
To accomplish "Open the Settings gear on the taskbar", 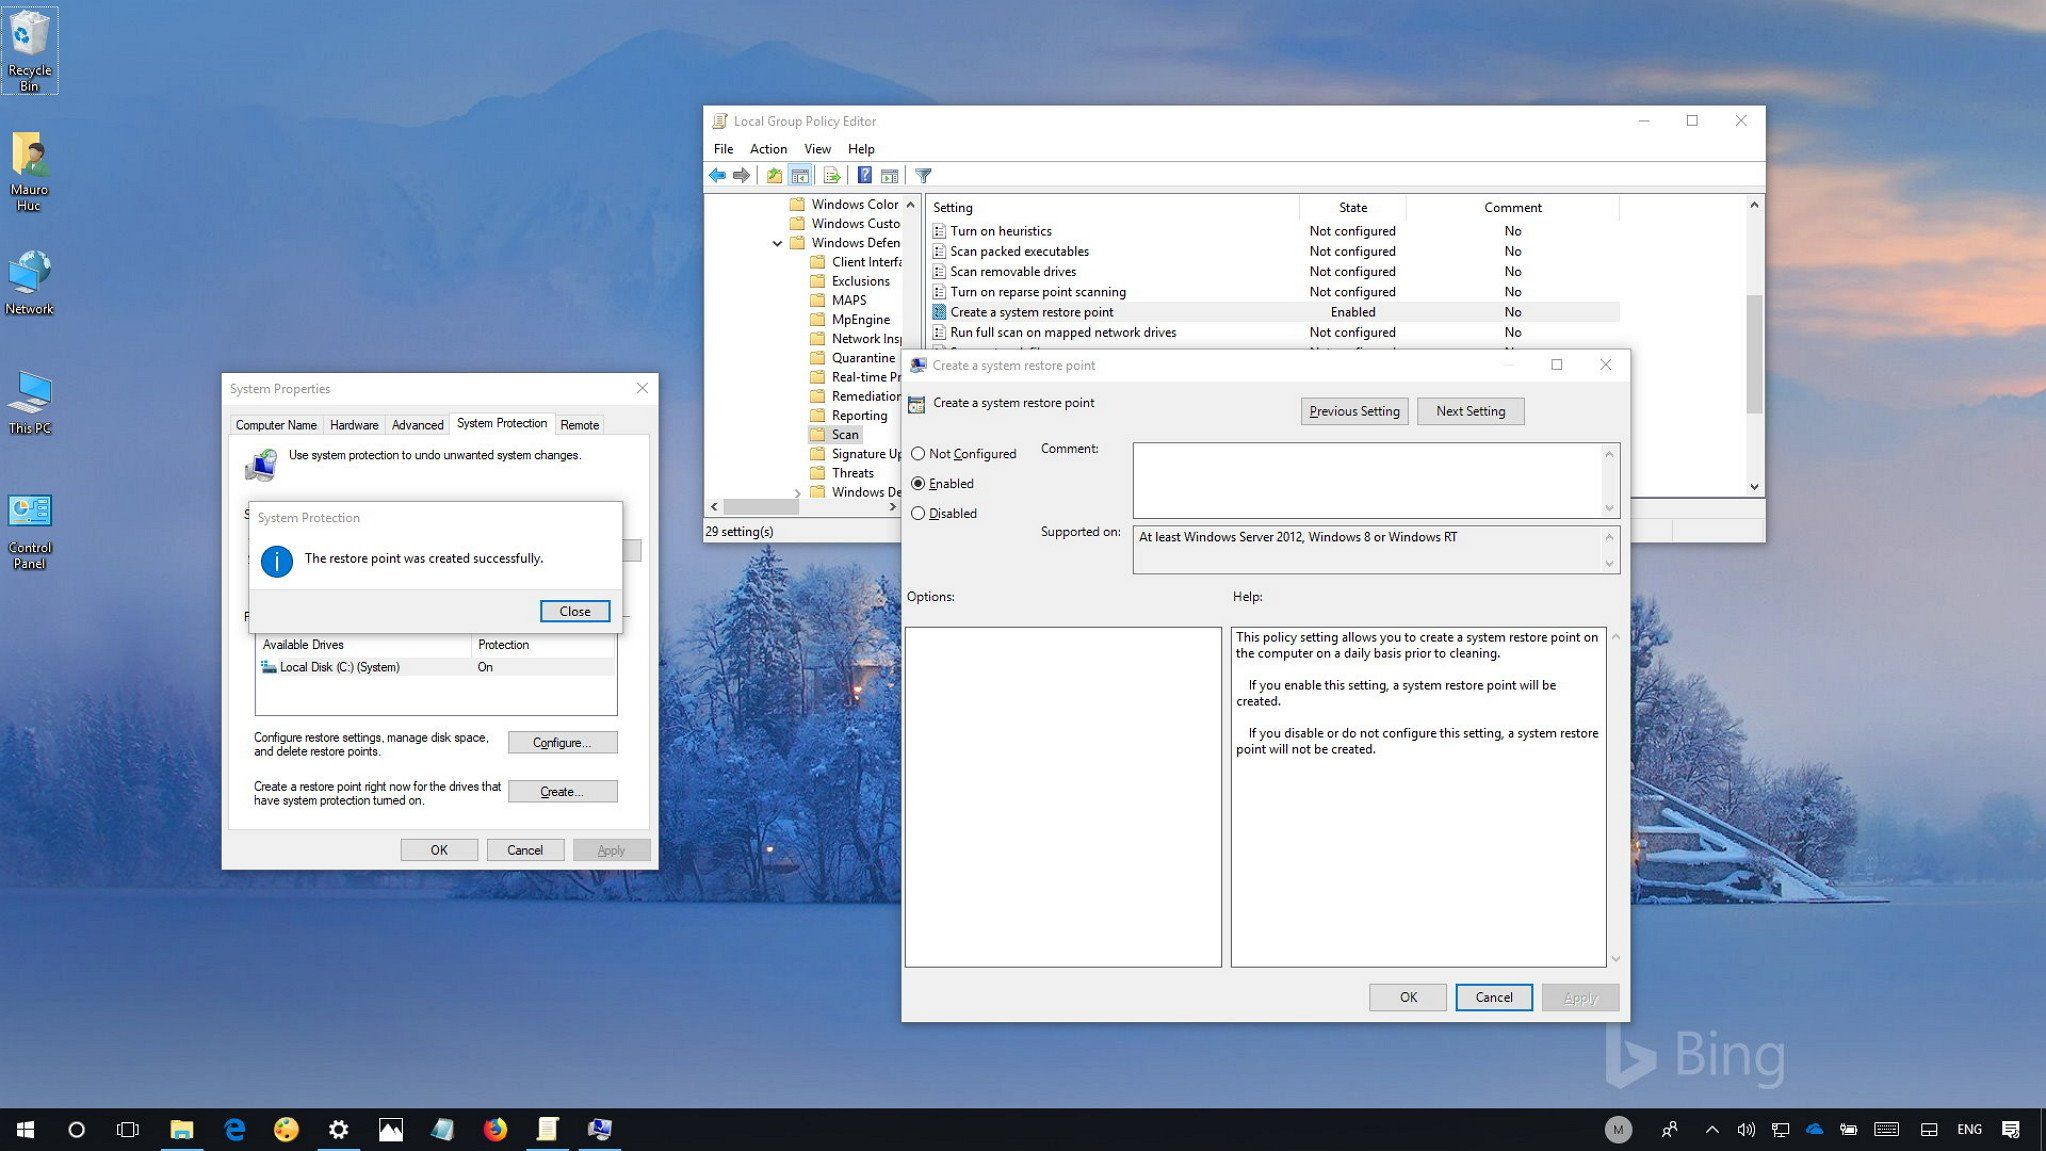I will (338, 1129).
